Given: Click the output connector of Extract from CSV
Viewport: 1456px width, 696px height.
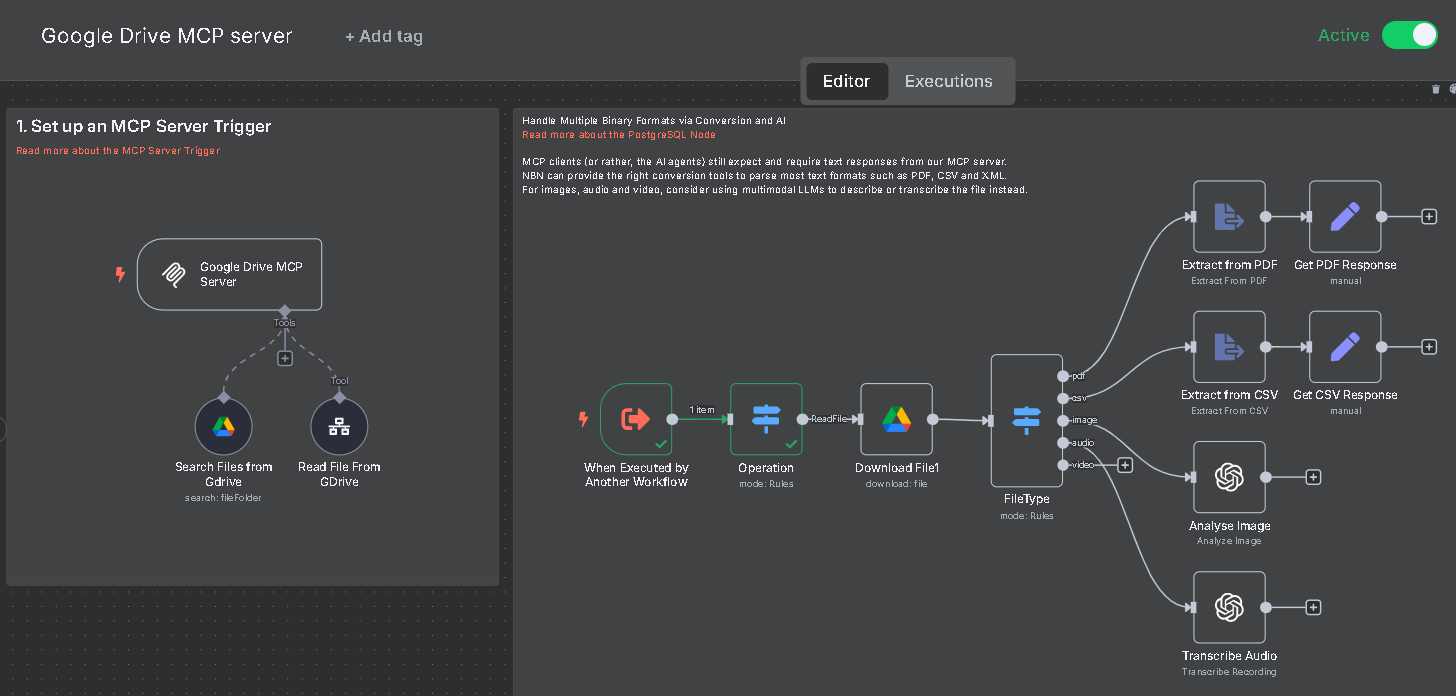Looking at the screenshot, I should pyautogui.click(x=1265, y=346).
